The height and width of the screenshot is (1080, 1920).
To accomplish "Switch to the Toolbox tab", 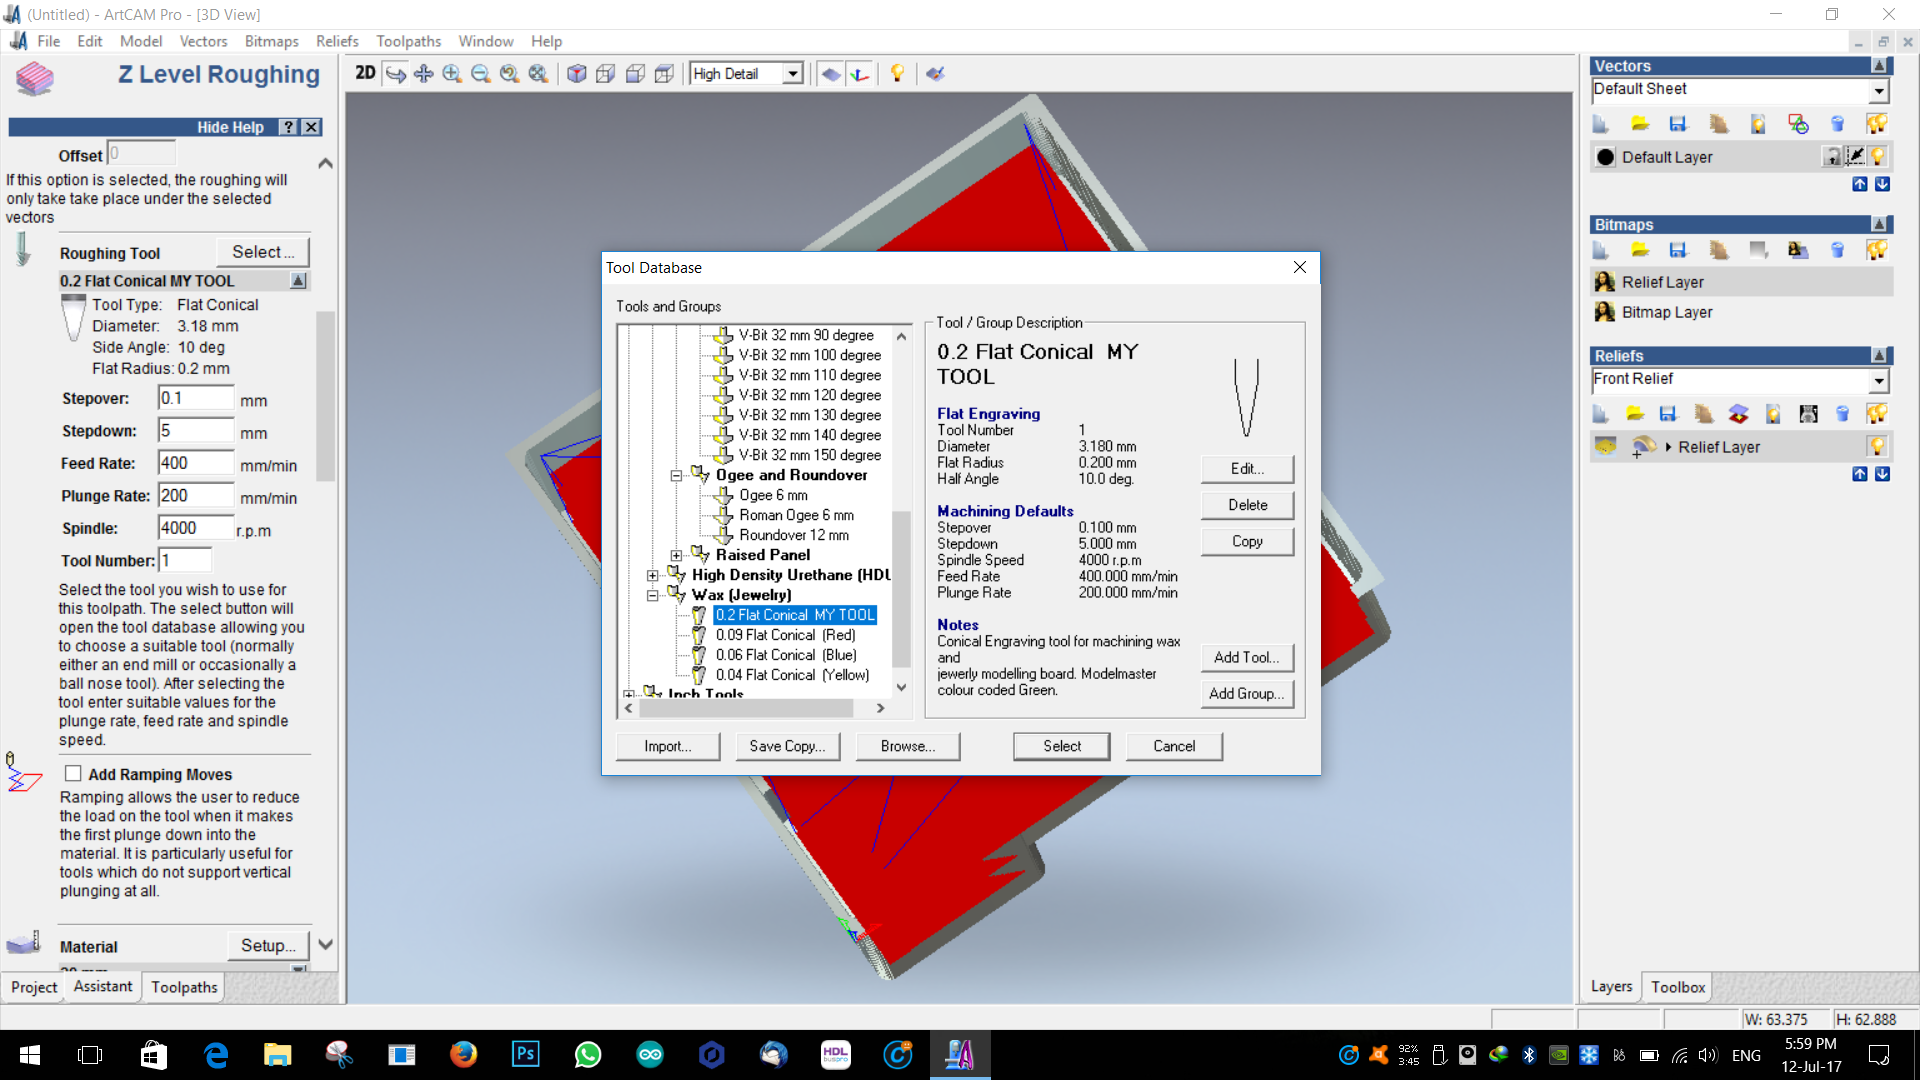I will click(1677, 987).
